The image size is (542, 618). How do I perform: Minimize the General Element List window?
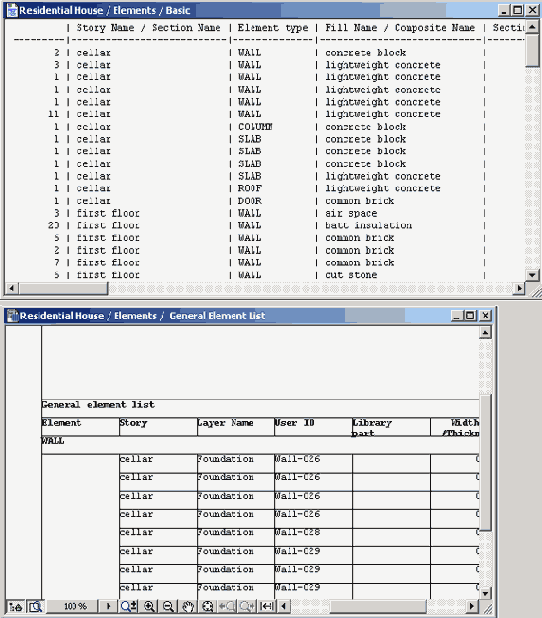pos(456,316)
